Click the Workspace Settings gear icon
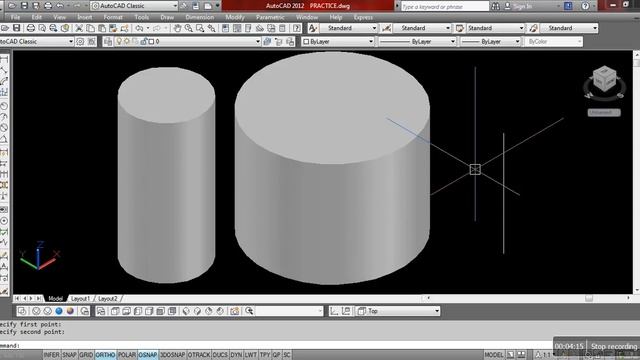Viewport: 640px width, 360px height. click(80, 41)
